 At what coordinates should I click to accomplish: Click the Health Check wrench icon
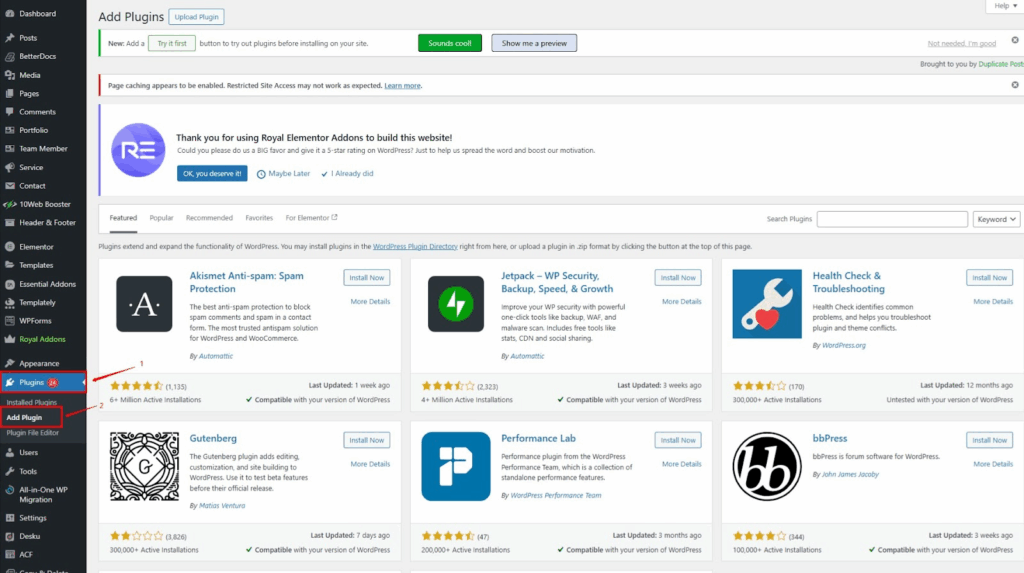767,304
